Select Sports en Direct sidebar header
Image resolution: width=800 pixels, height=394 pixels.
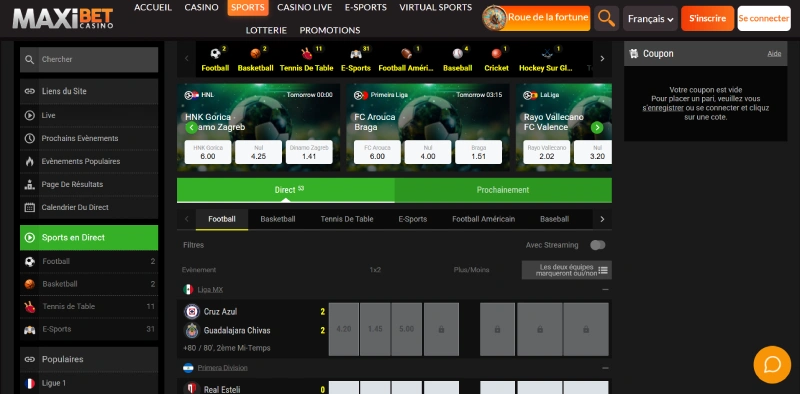click(89, 237)
